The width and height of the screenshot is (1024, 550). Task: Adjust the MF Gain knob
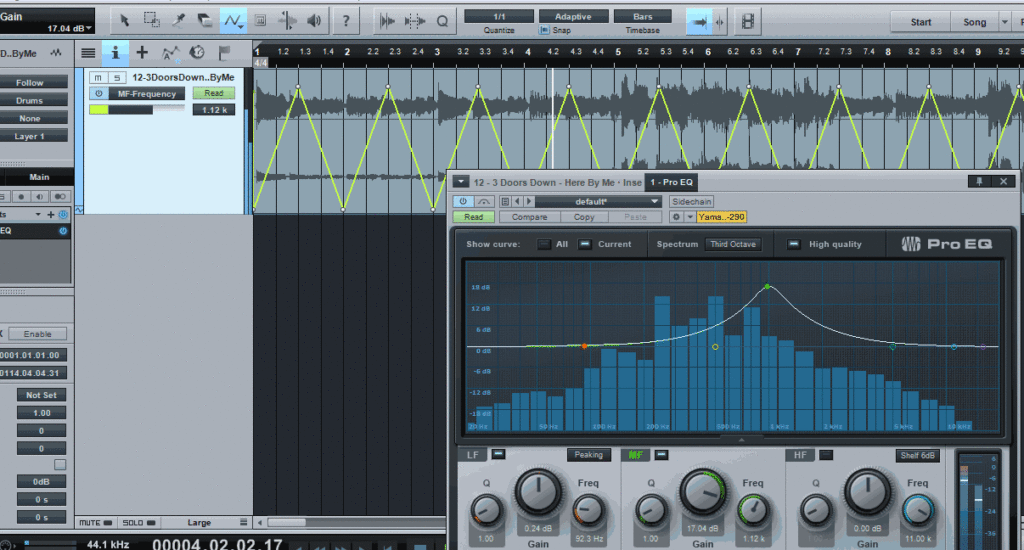[703, 492]
